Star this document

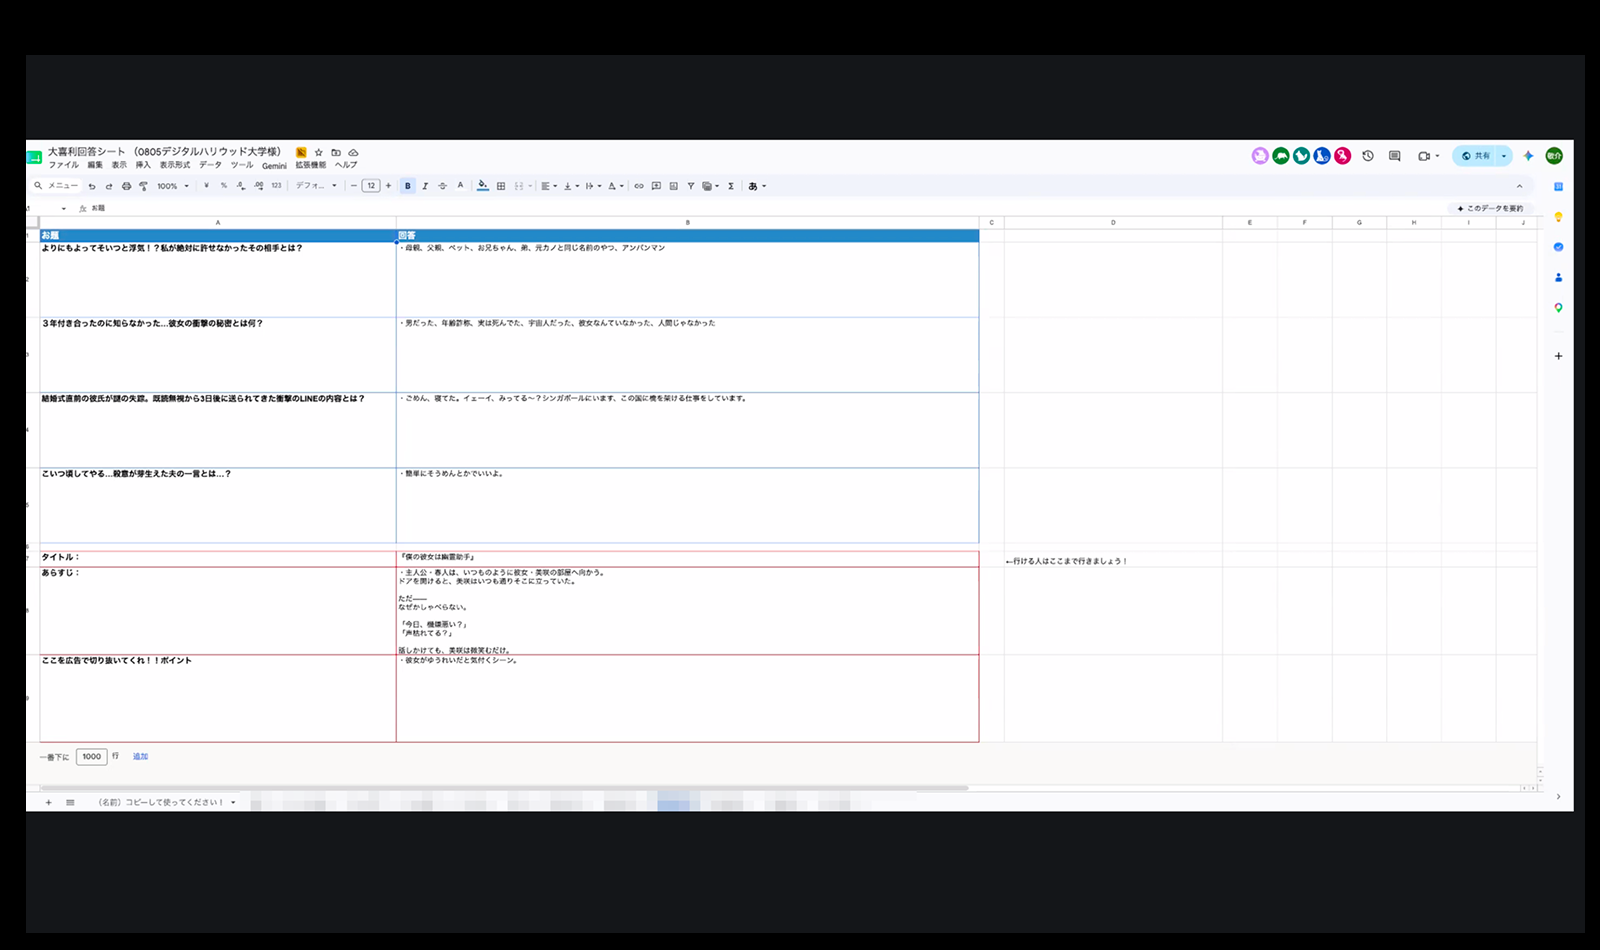click(x=319, y=152)
